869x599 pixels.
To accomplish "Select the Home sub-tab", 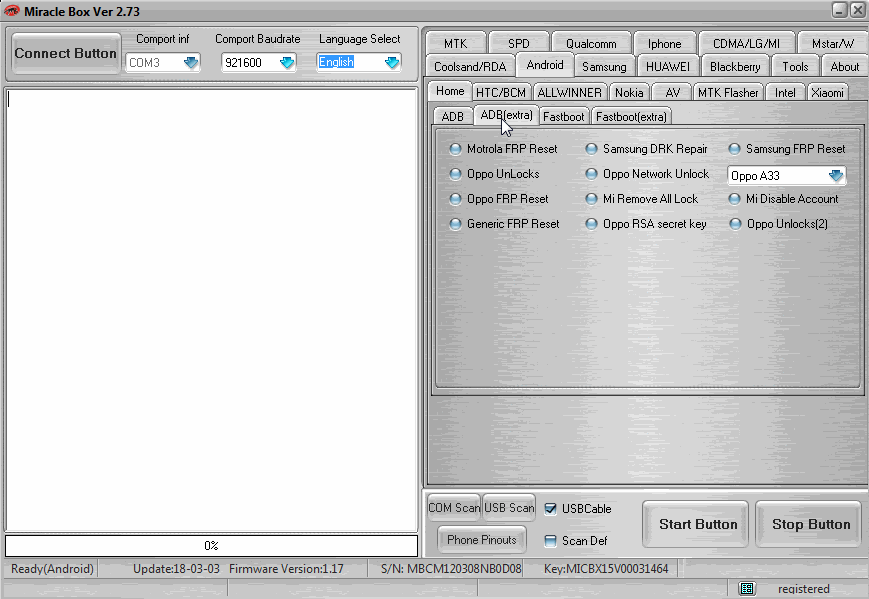I will [x=450, y=91].
